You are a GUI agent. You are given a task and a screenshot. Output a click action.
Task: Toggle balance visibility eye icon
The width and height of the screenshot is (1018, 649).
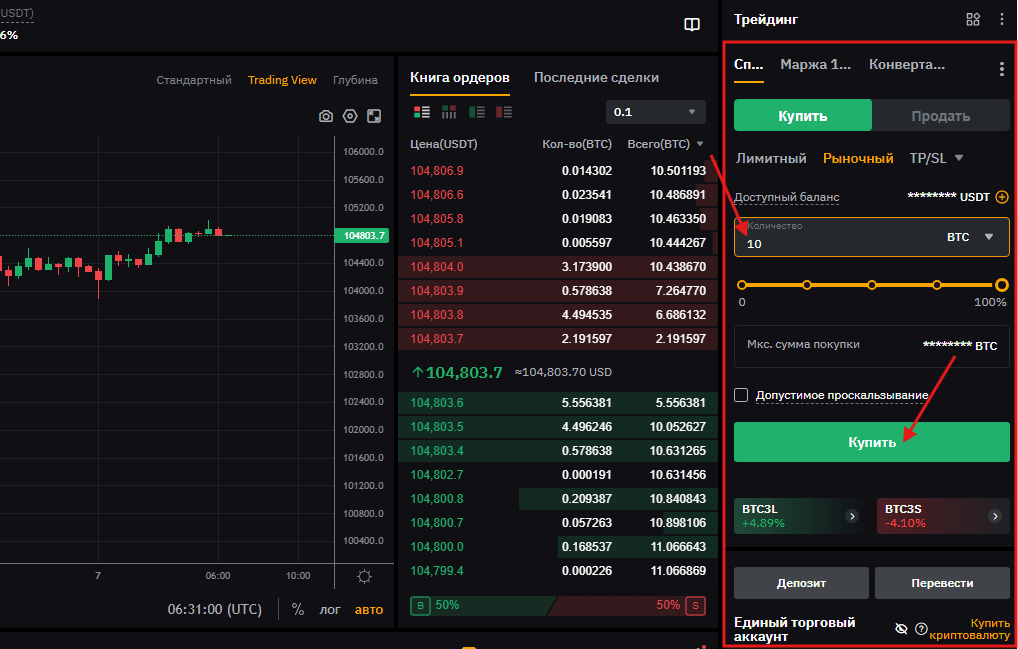tap(901, 628)
